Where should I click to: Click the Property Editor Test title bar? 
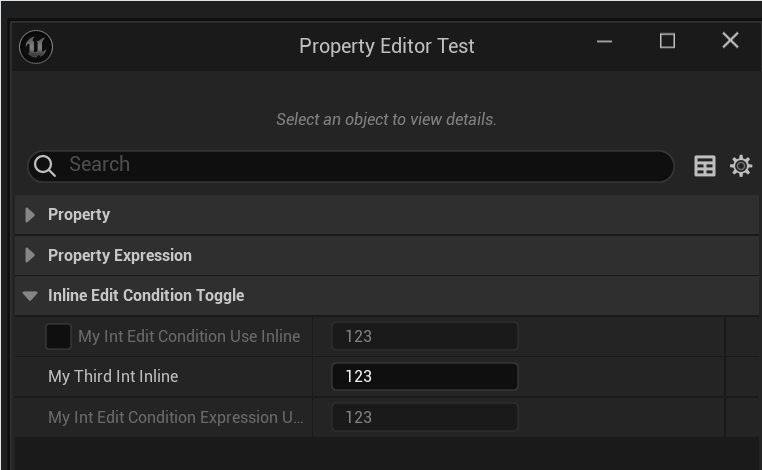[x=386, y=46]
